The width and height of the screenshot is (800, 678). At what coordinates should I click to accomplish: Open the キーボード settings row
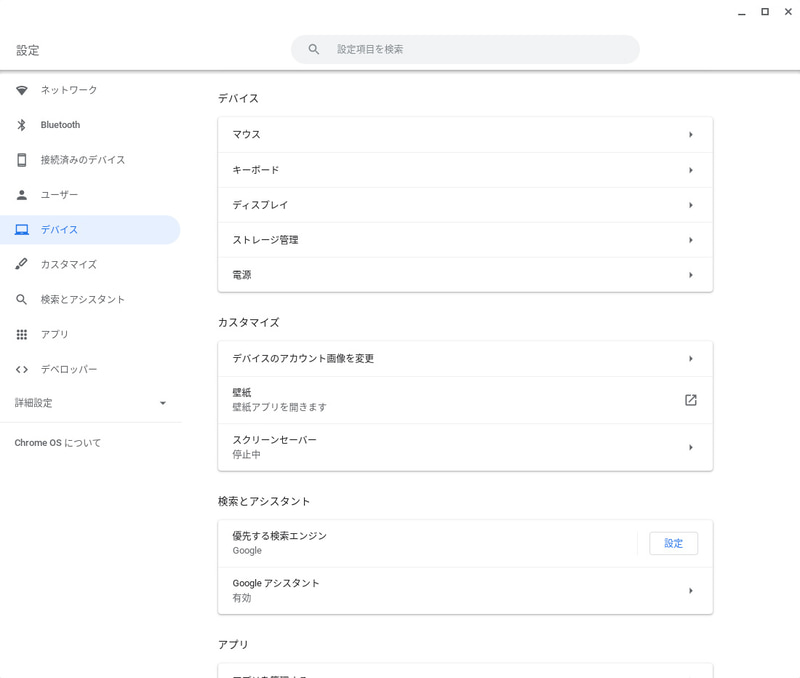464,170
